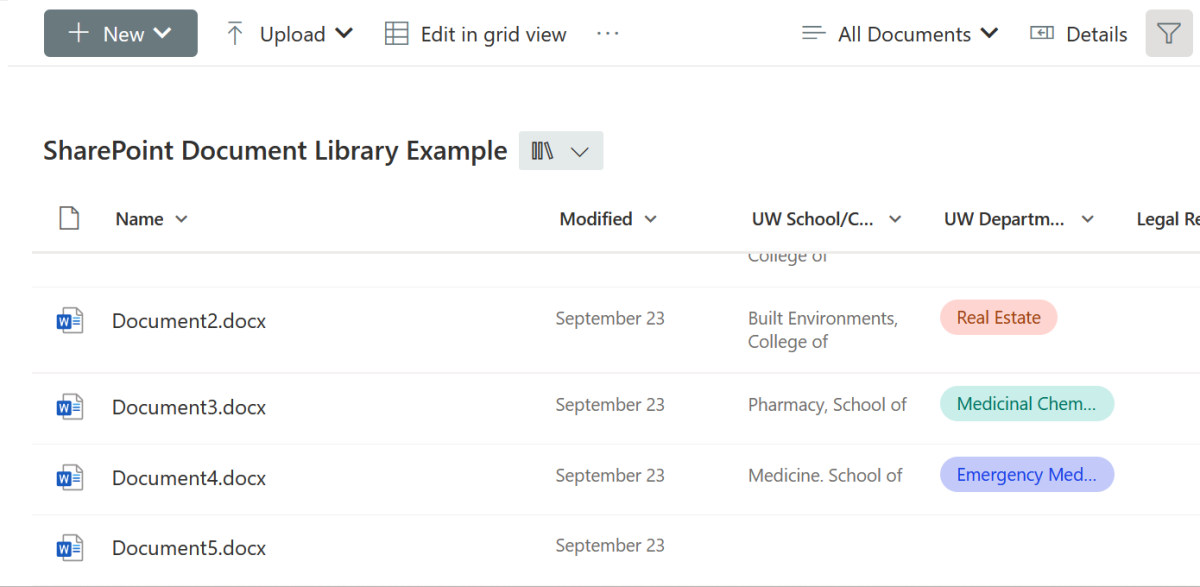The width and height of the screenshot is (1200, 587).
Task: Click the Upload arrow icon
Action: 234,33
